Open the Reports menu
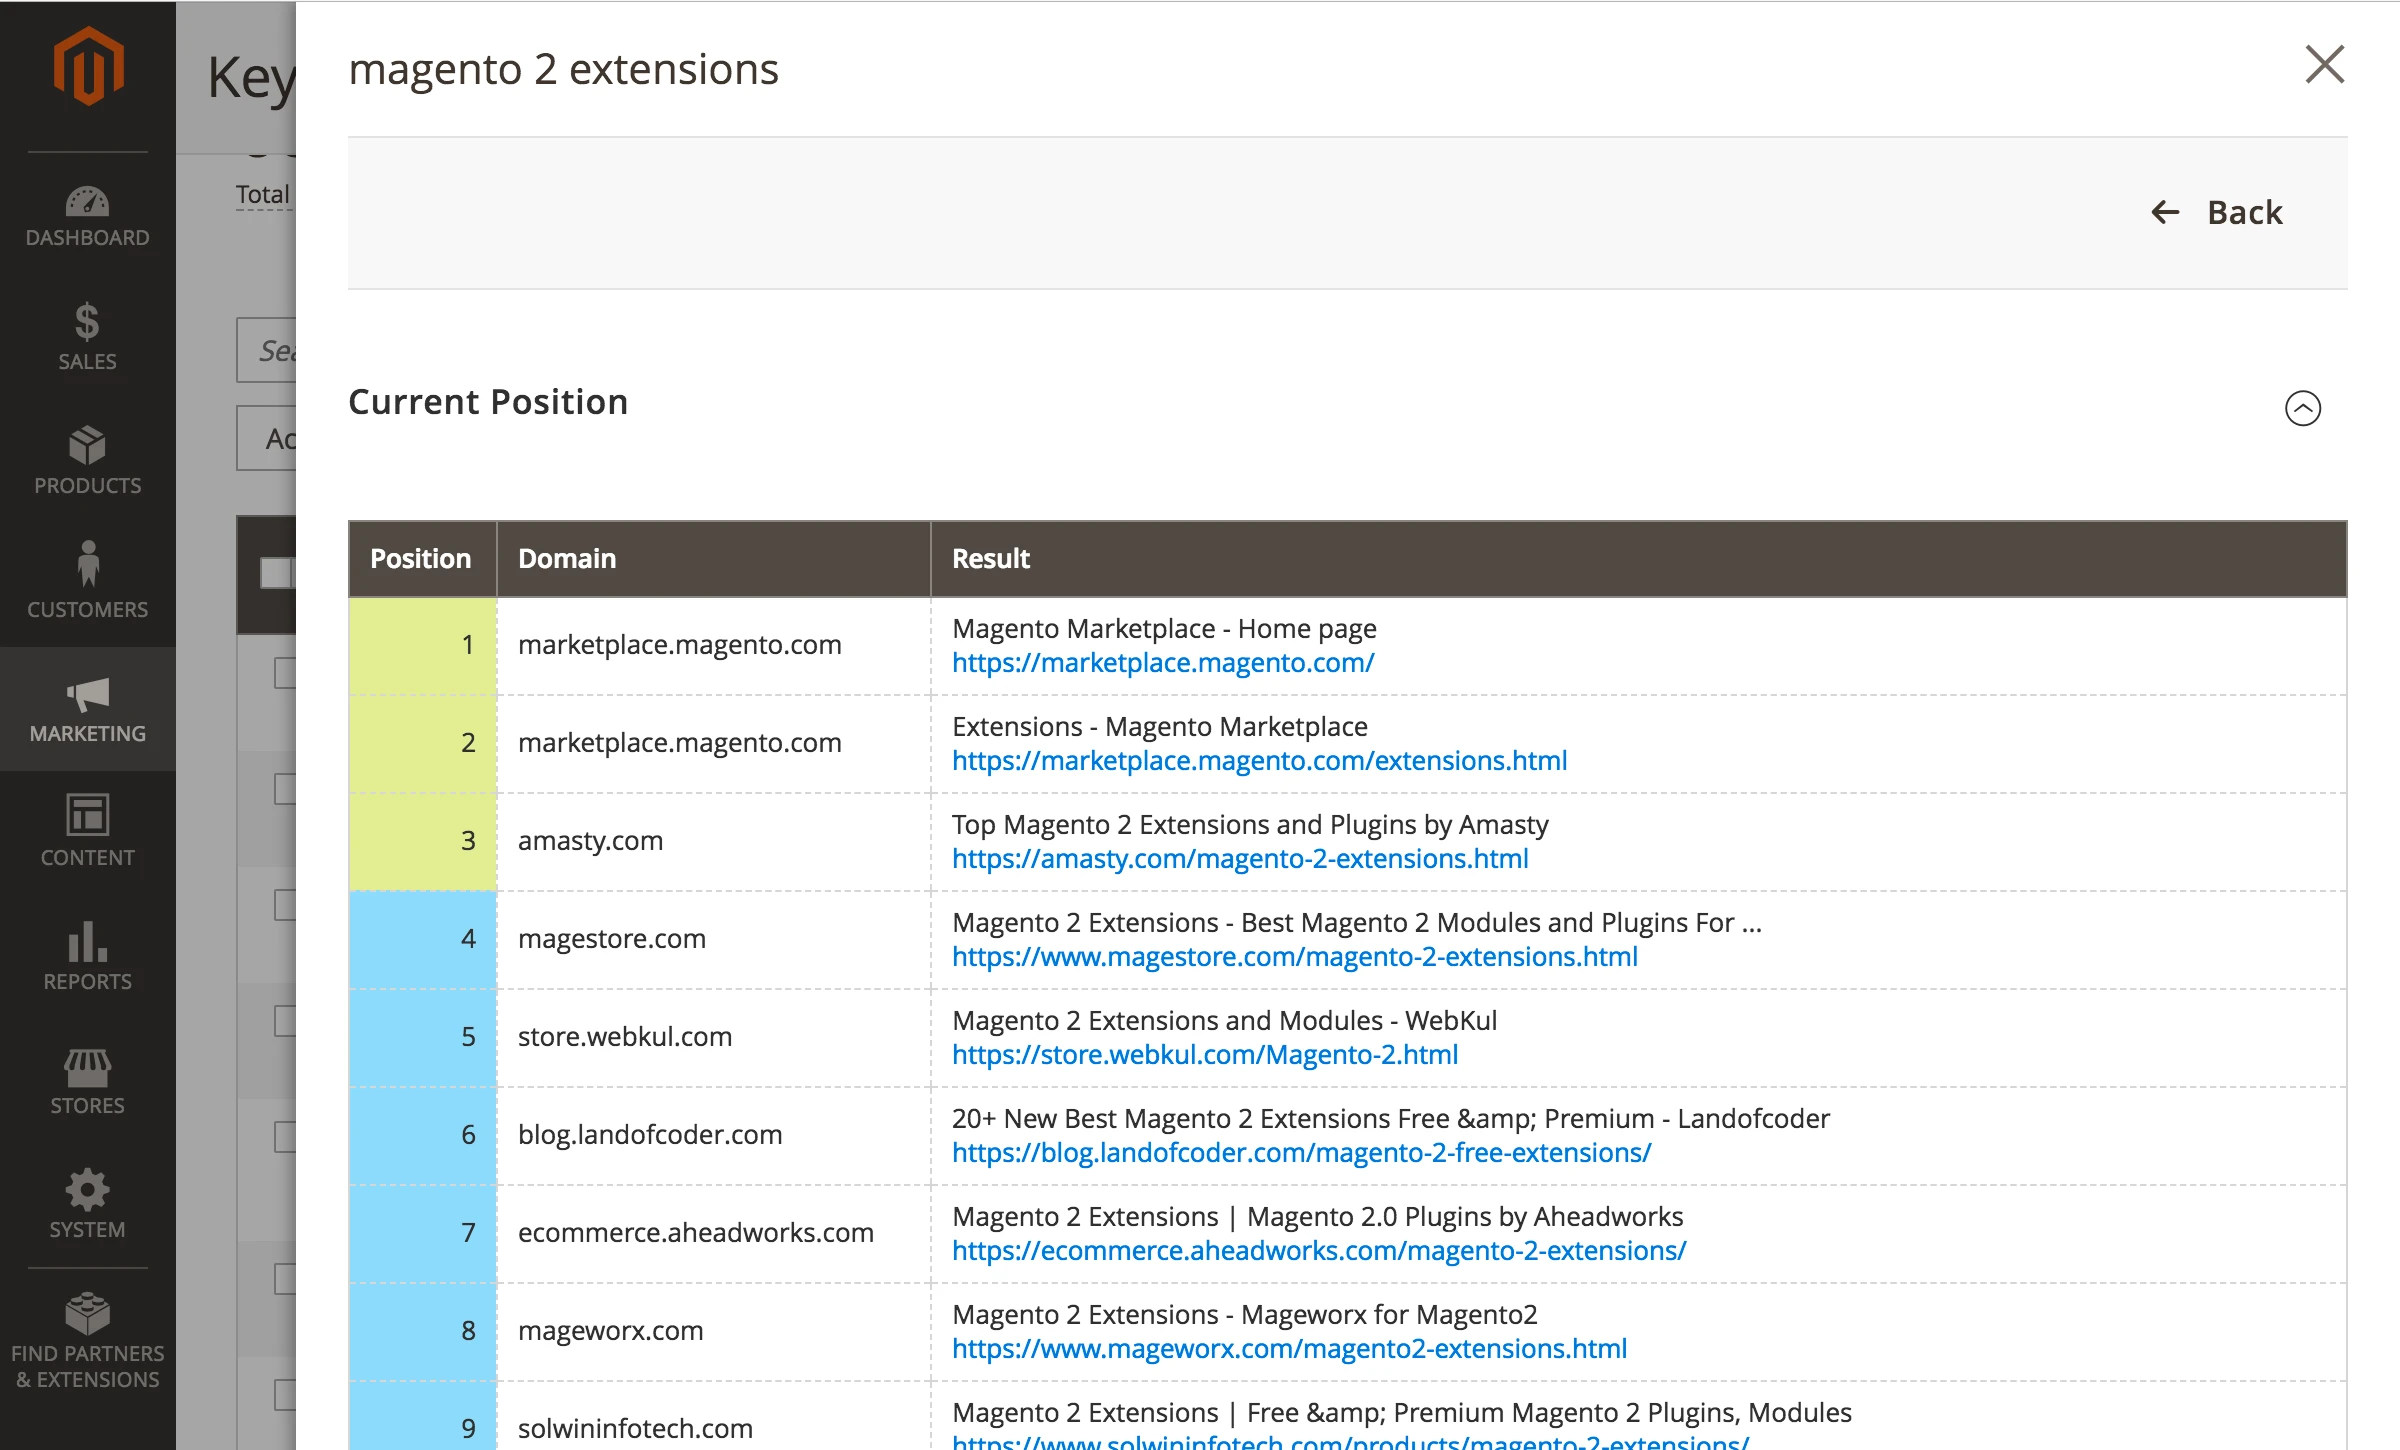This screenshot has width=2400, height=1450. (88, 956)
